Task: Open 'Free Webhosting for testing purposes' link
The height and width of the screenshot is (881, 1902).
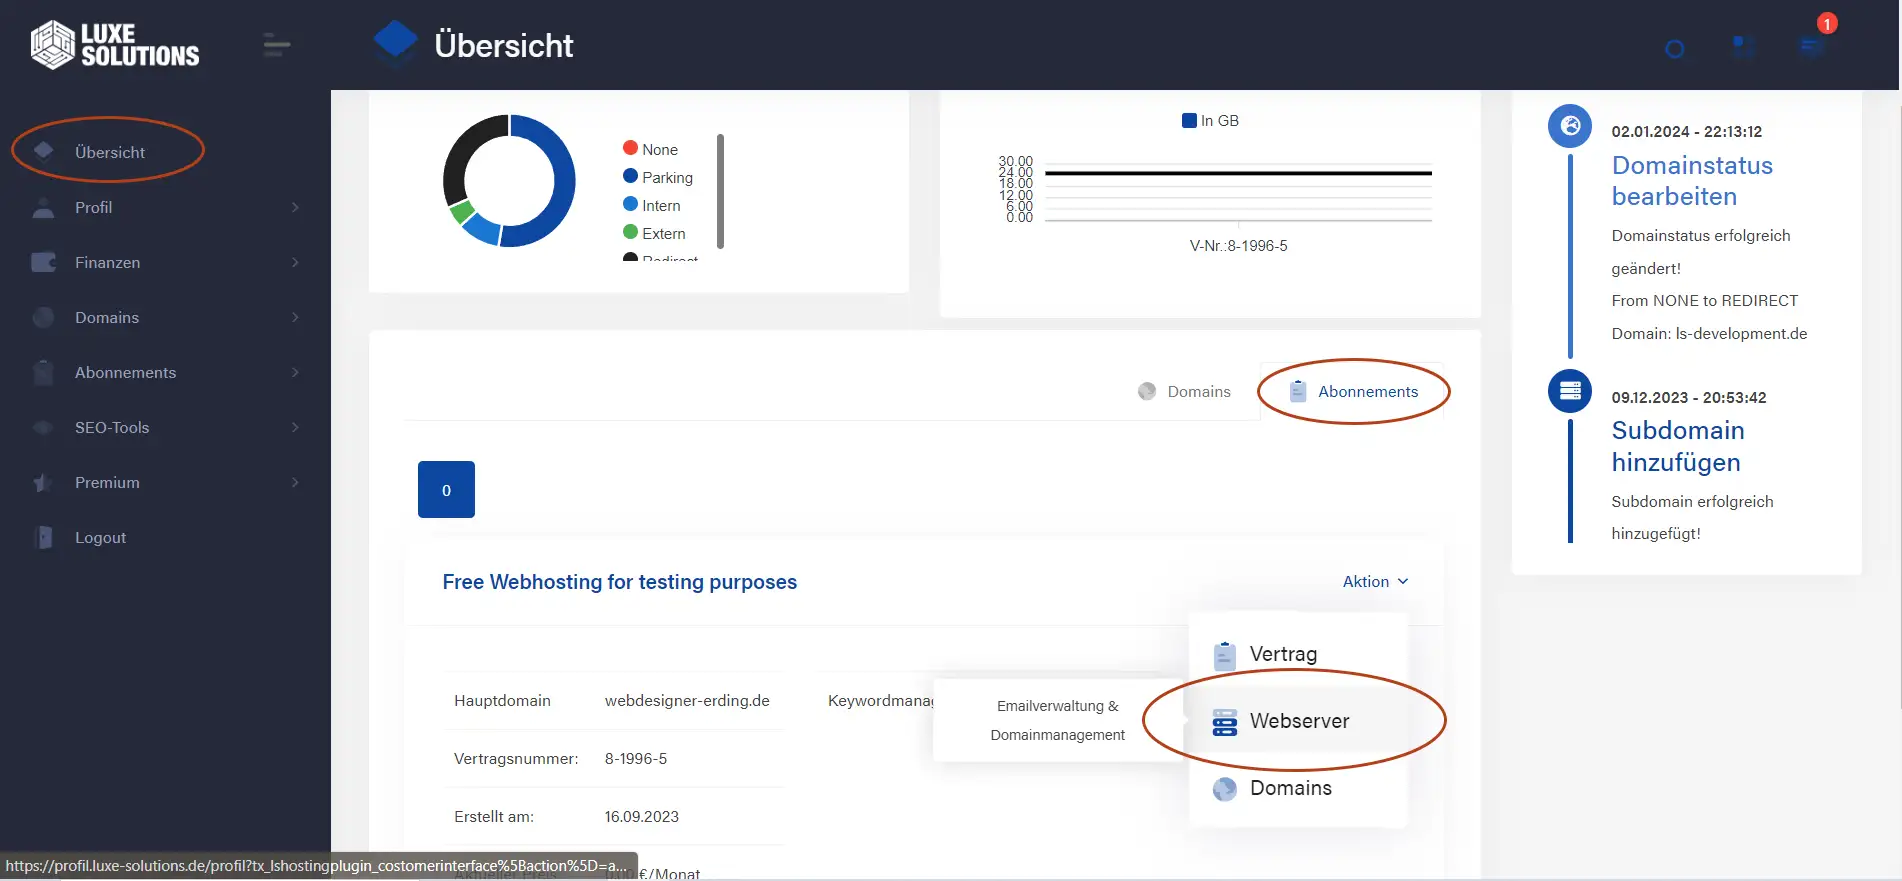Action: [x=620, y=582]
